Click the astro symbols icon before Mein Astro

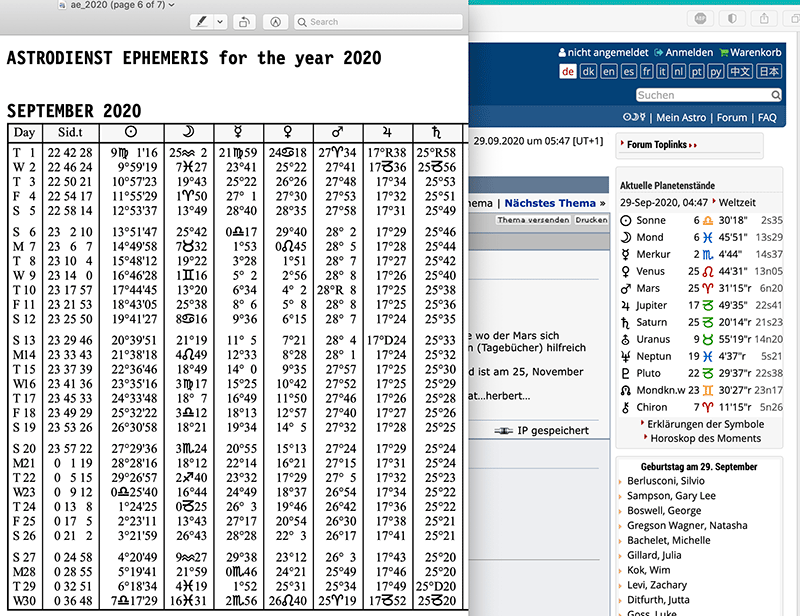tap(634, 117)
